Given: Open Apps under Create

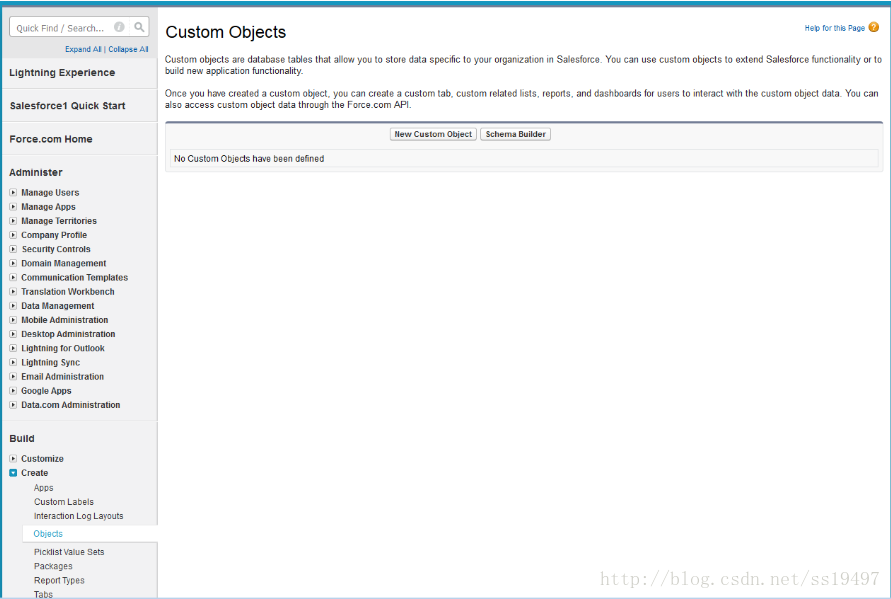Looking at the screenshot, I should (43, 488).
